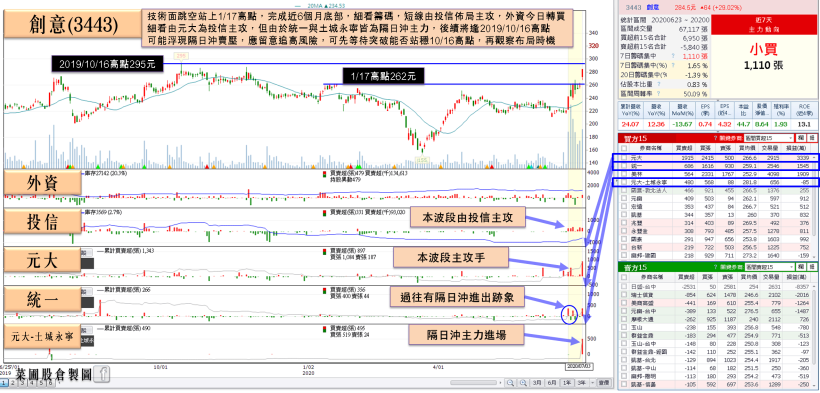This screenshot has height=393, width=820.
Task: Check the 美商高盛 broker checkbox
Action: pos(624,303)
